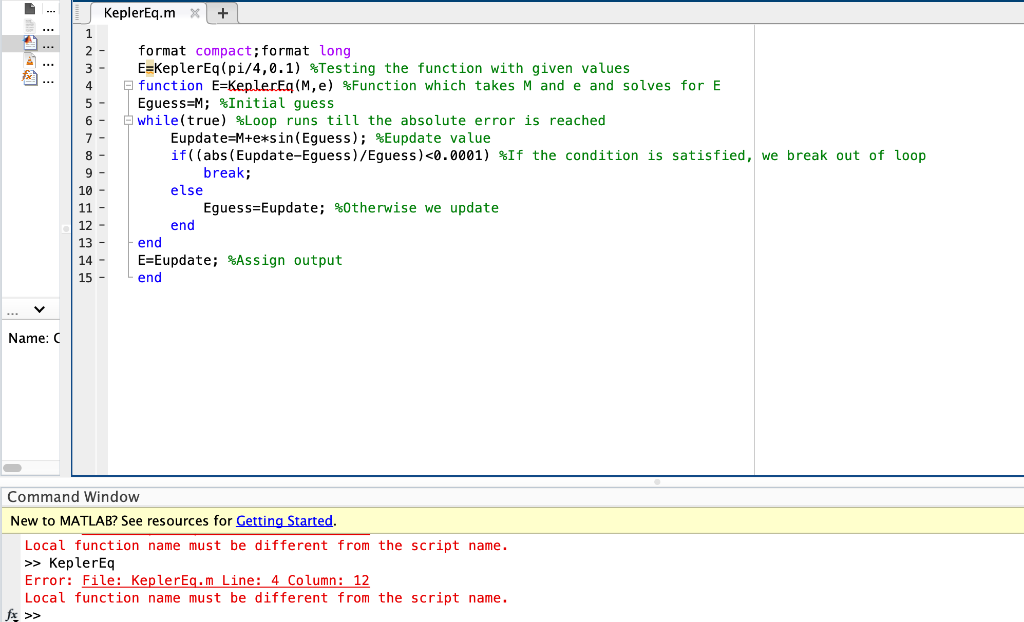Click the 'while' keyword on line 6
Image resolution: width=1024 pixels, height=622 pixels.
tap(158, 120)
